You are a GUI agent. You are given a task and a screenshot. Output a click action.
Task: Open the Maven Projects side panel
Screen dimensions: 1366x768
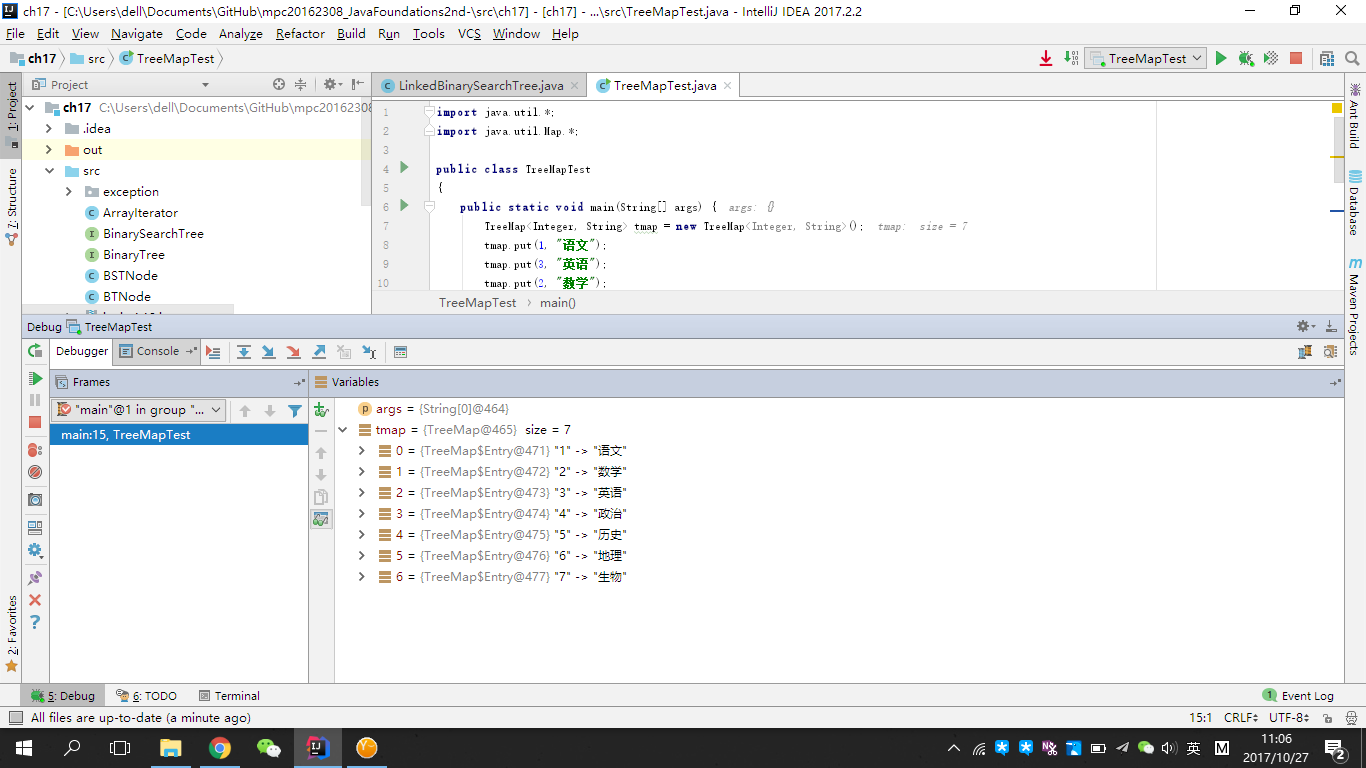[x=1354, y=305]
